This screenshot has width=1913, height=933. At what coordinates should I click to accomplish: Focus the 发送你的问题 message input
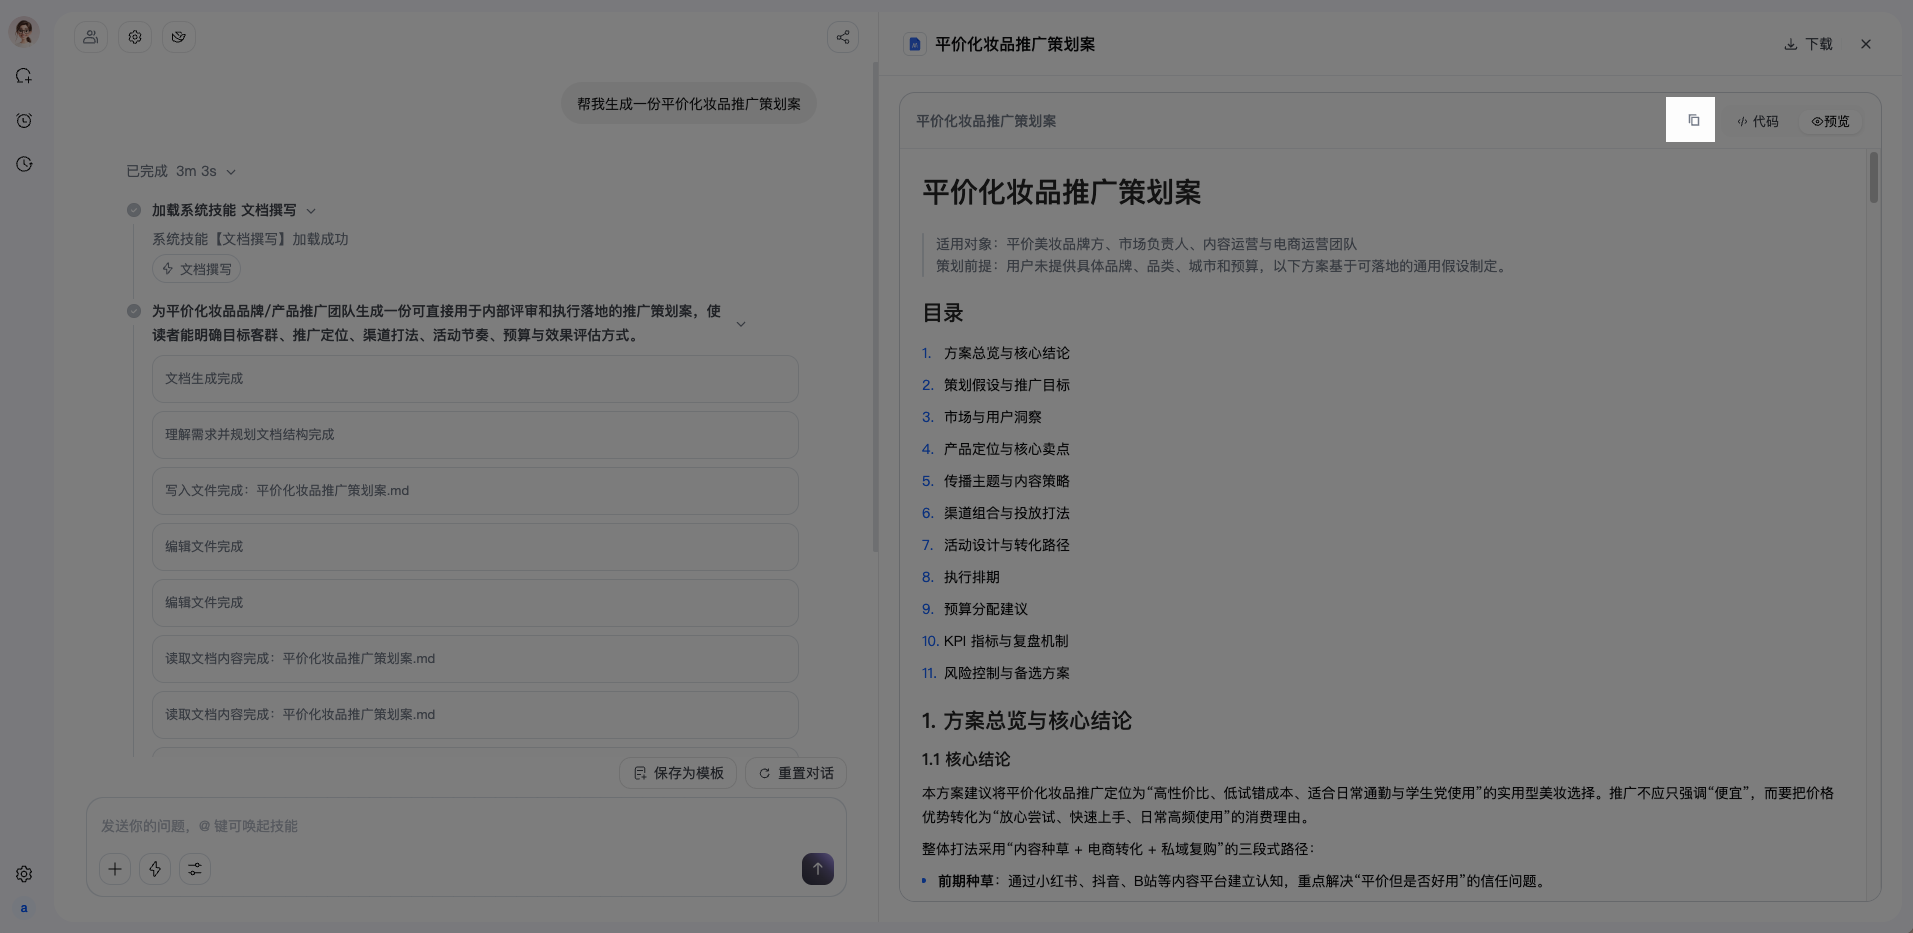point(466,826)
